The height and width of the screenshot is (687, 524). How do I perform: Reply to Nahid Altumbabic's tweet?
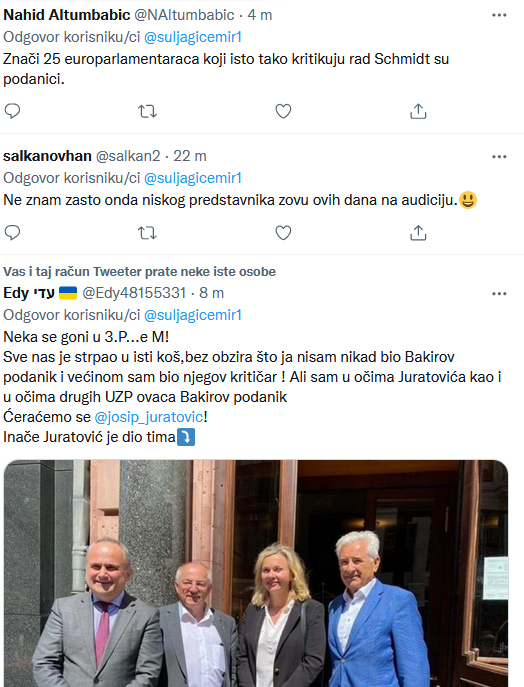click(x=12, y=111)
